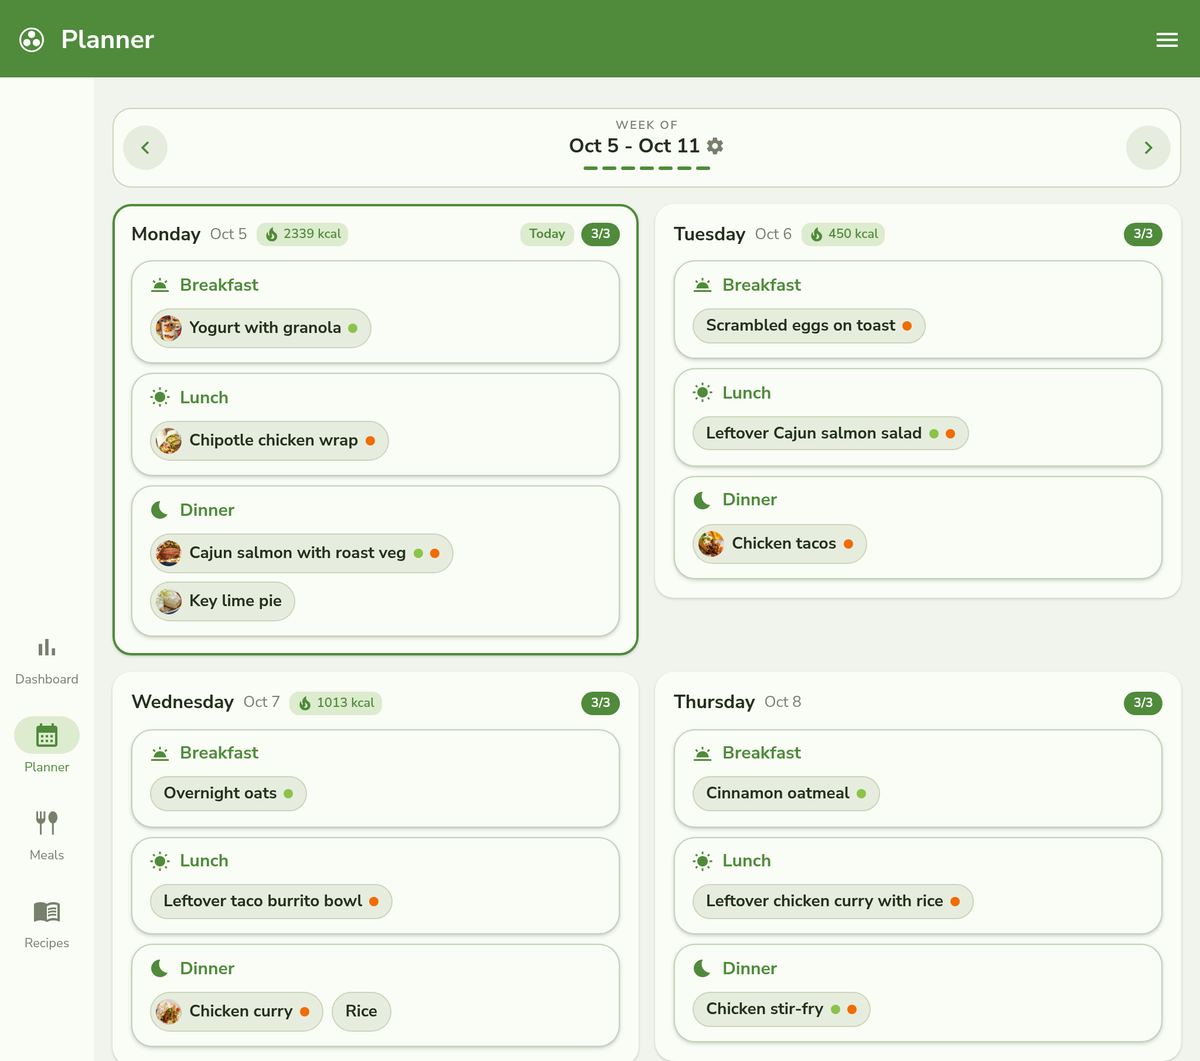Open the Recipes sidebar item
1200x1061 pixels.
[x=47, y=925]
